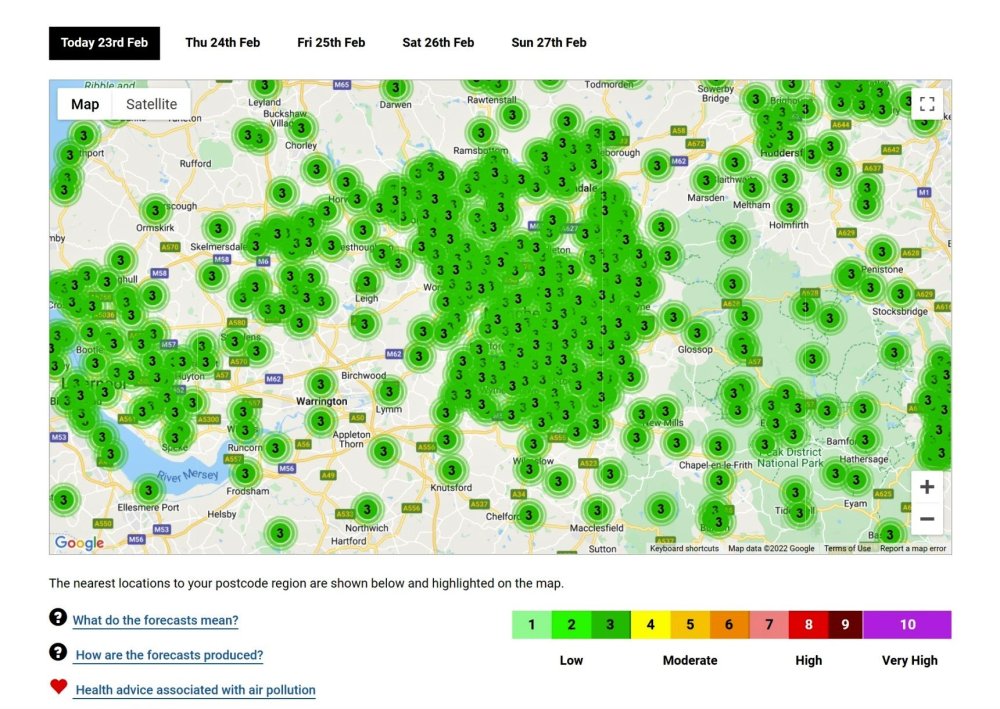Click the red heart health advice icon
This screenshot has width=1000, height=709.
[x=58, y=687]
